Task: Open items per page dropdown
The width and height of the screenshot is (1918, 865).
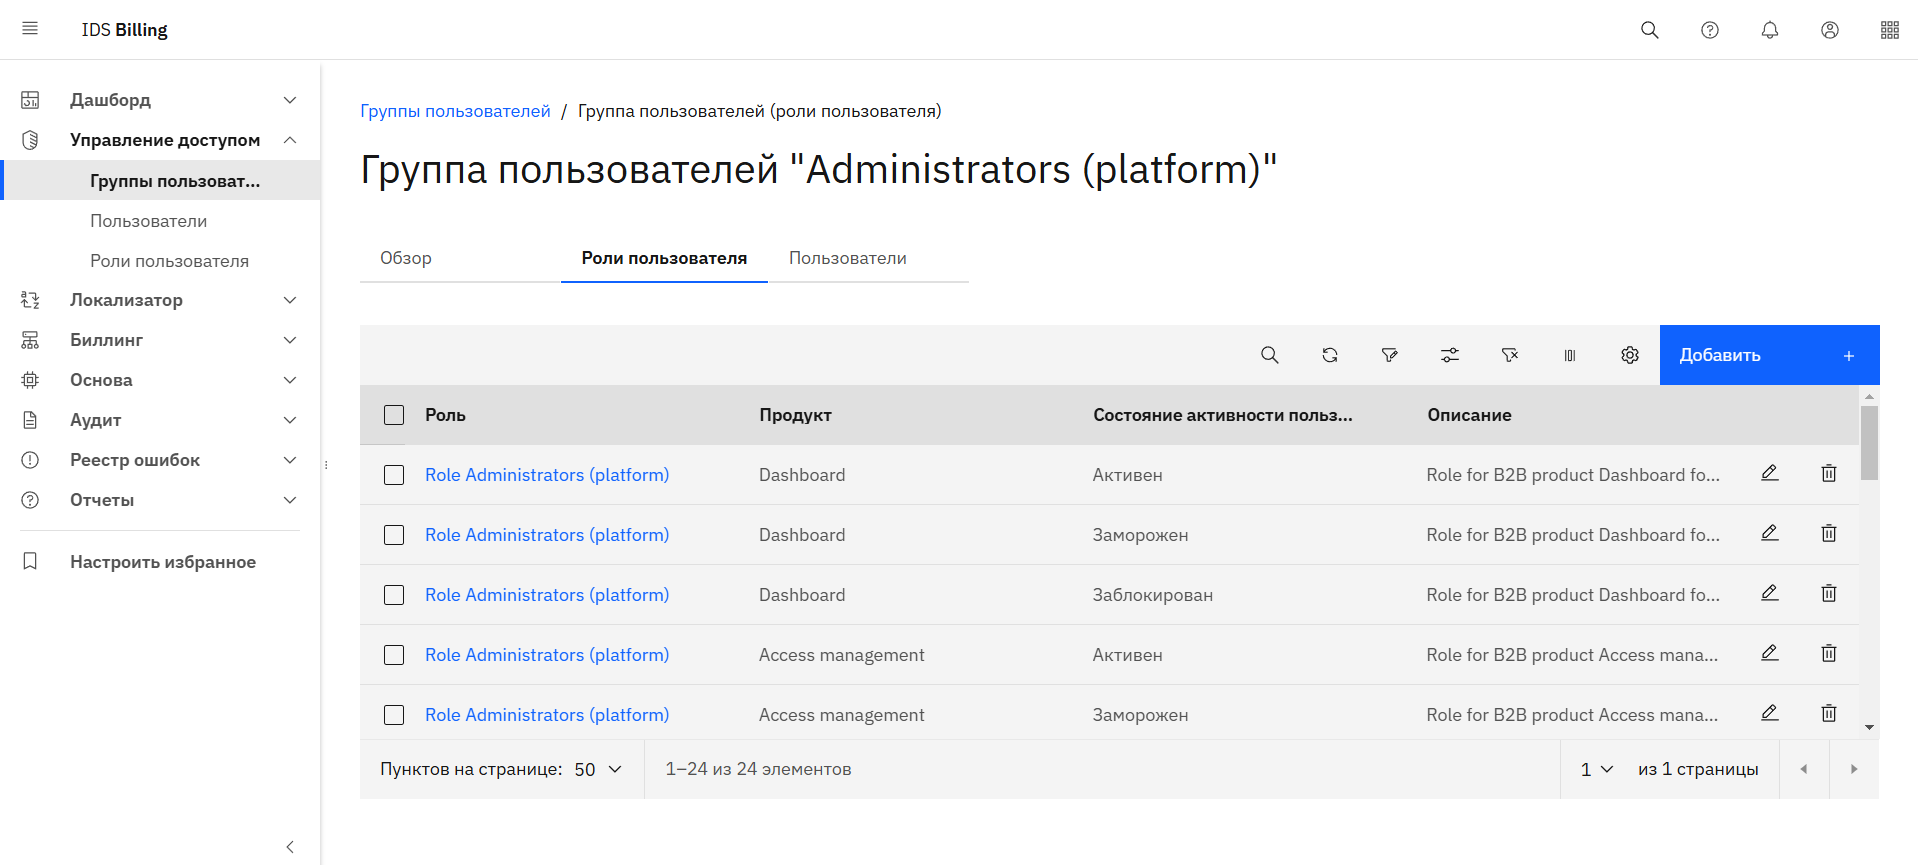Action: point(598,769)
